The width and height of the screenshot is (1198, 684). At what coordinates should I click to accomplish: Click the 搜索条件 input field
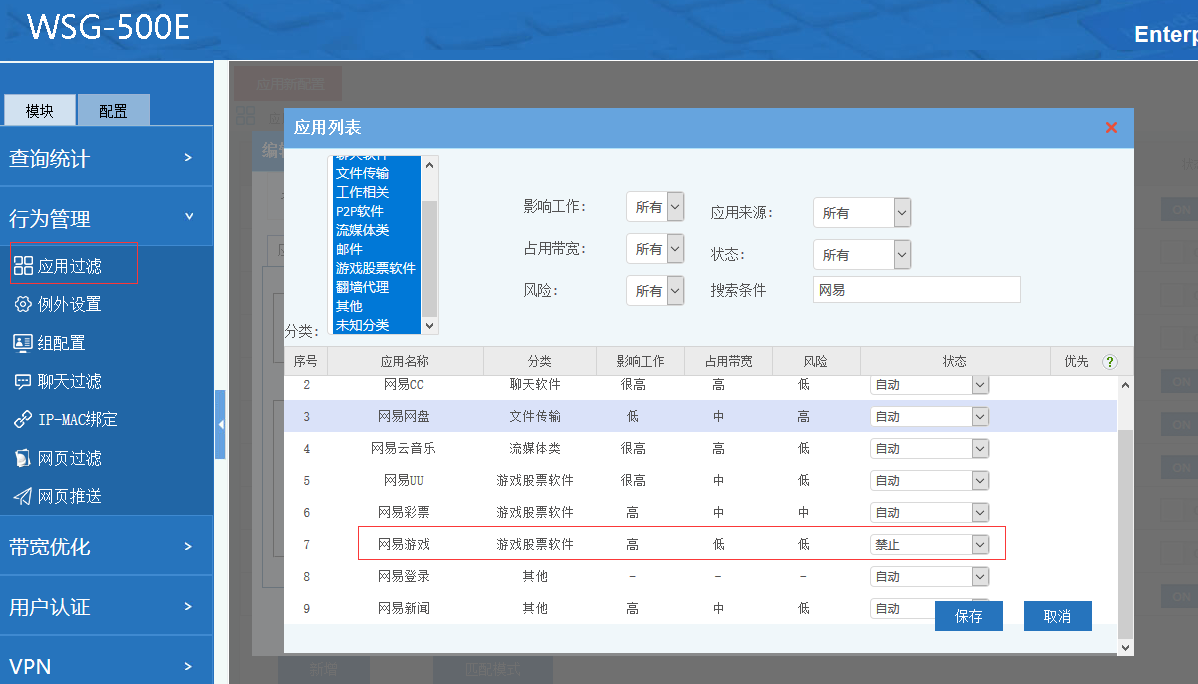(x=916, y=290)
